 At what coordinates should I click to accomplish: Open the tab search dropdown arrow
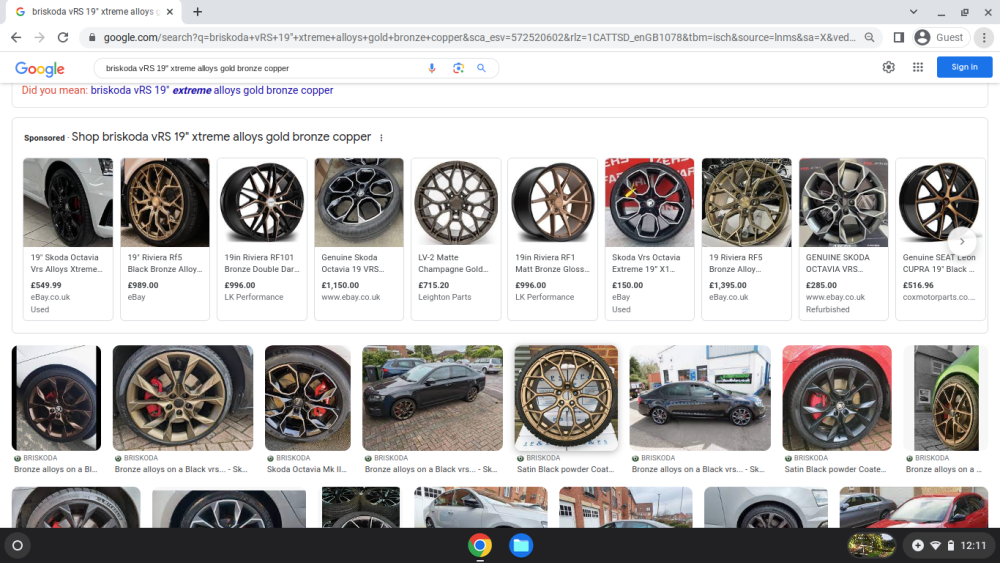click(x=913, y=11)
